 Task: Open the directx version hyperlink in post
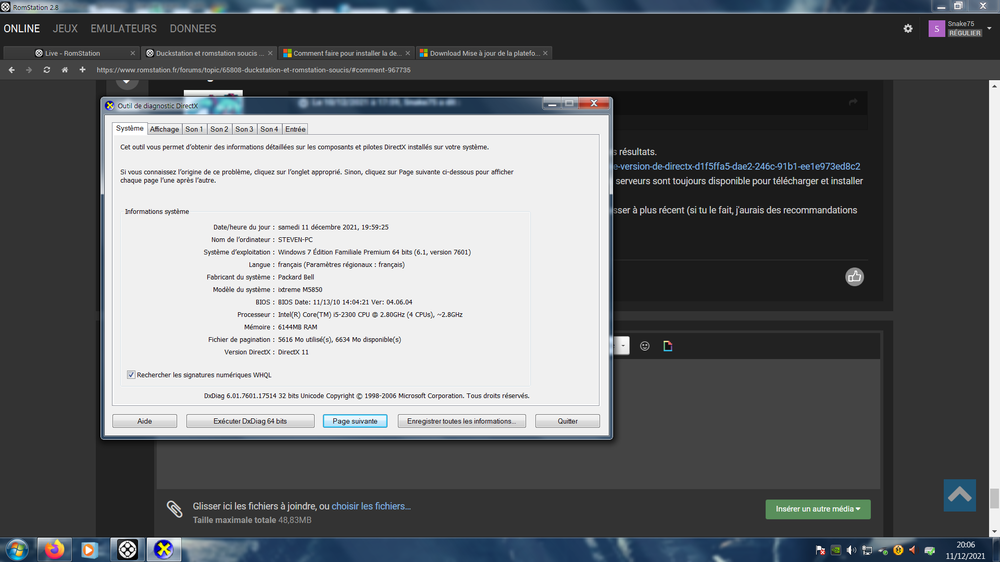(x=736, y=166)
